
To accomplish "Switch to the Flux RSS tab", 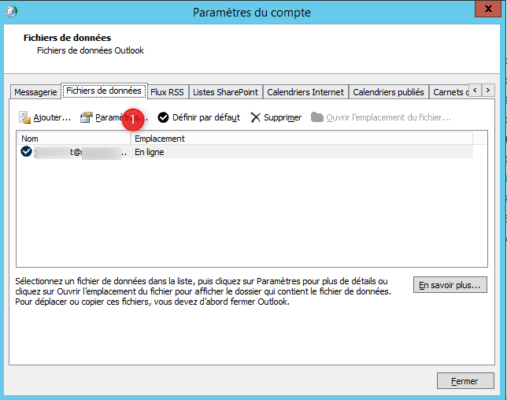I will [167, 92].
